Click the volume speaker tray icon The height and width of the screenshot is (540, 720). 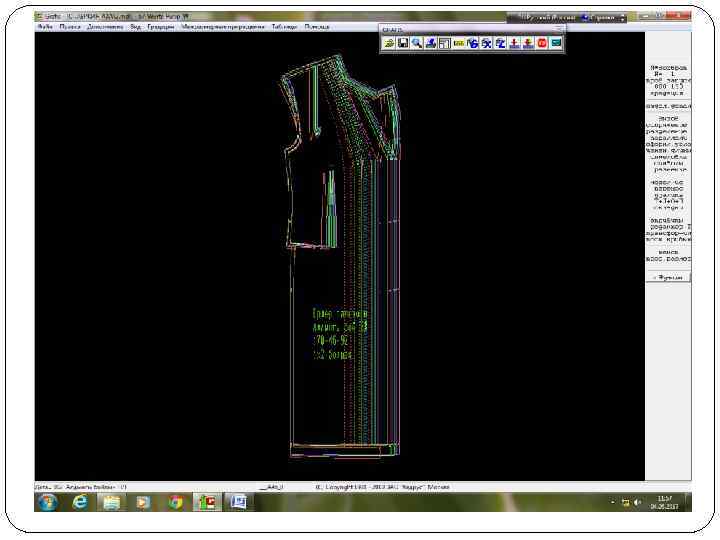[637, 503]
